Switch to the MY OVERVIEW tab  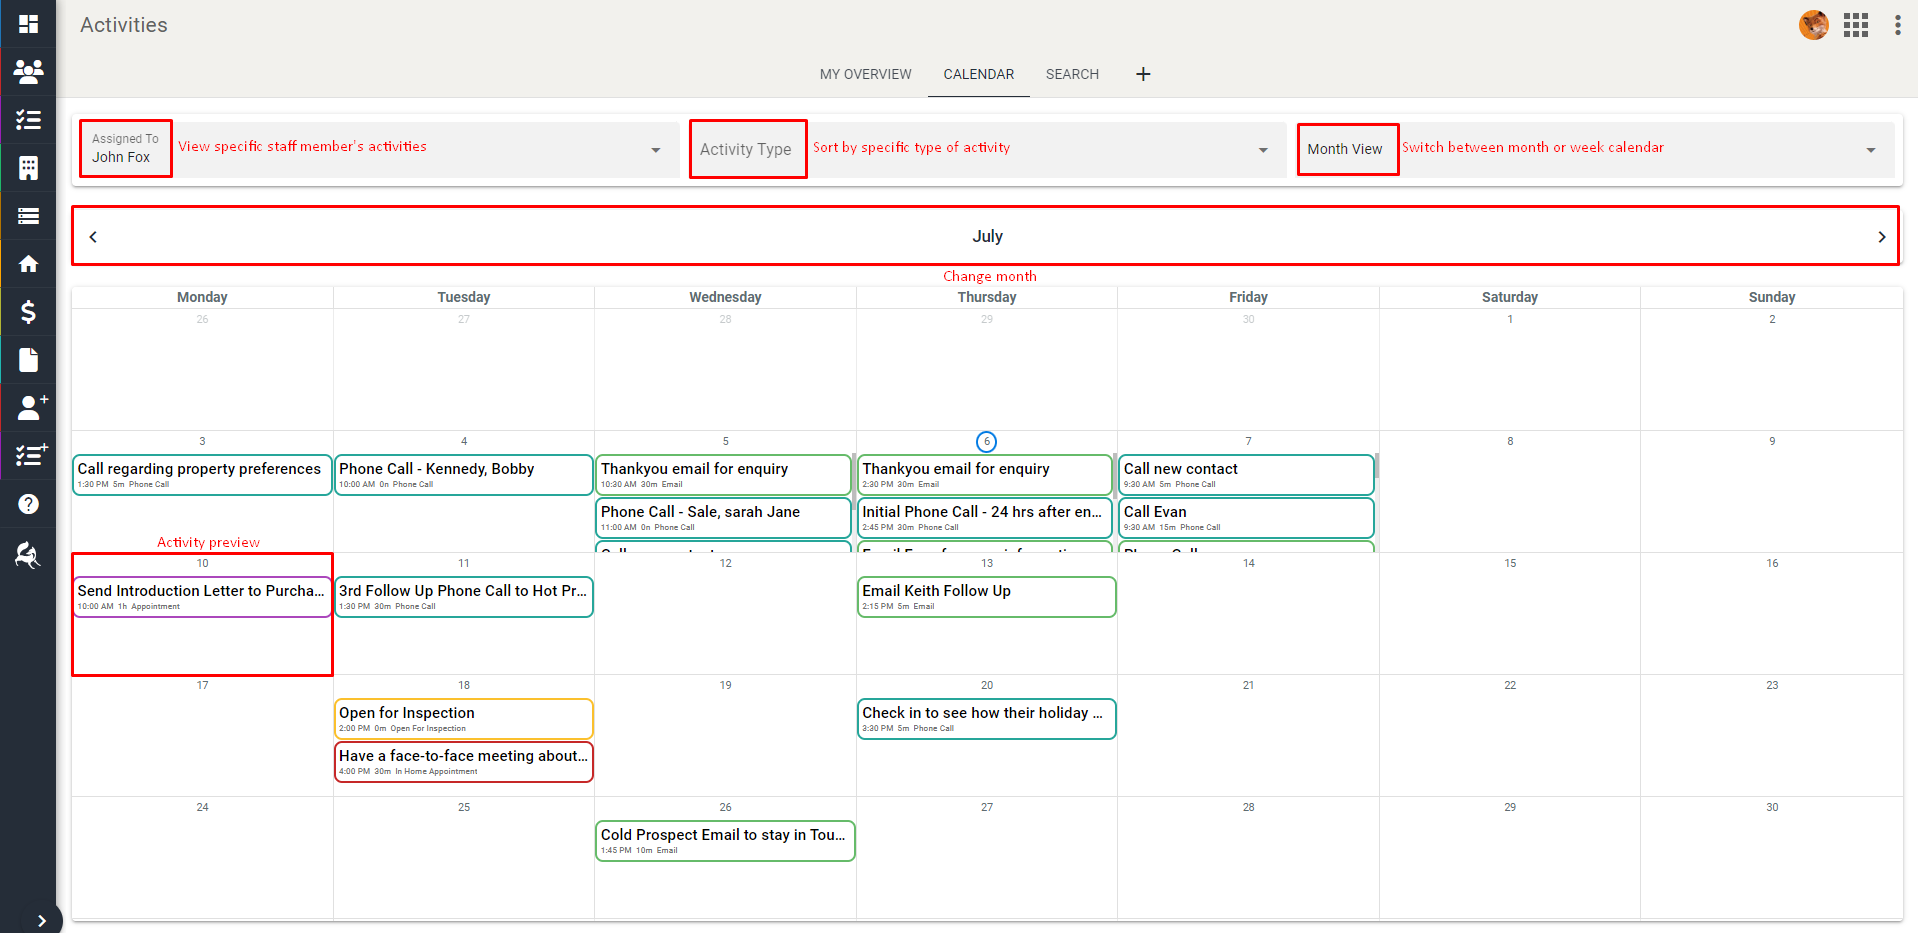[865, 74]
